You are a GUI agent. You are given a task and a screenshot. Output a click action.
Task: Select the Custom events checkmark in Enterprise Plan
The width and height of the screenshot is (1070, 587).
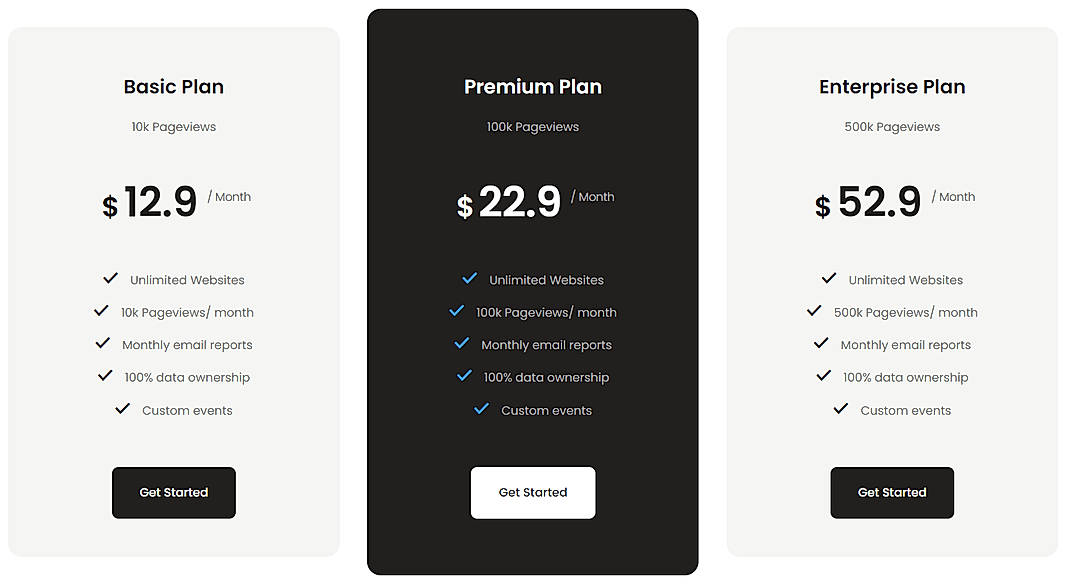[840, 409]
